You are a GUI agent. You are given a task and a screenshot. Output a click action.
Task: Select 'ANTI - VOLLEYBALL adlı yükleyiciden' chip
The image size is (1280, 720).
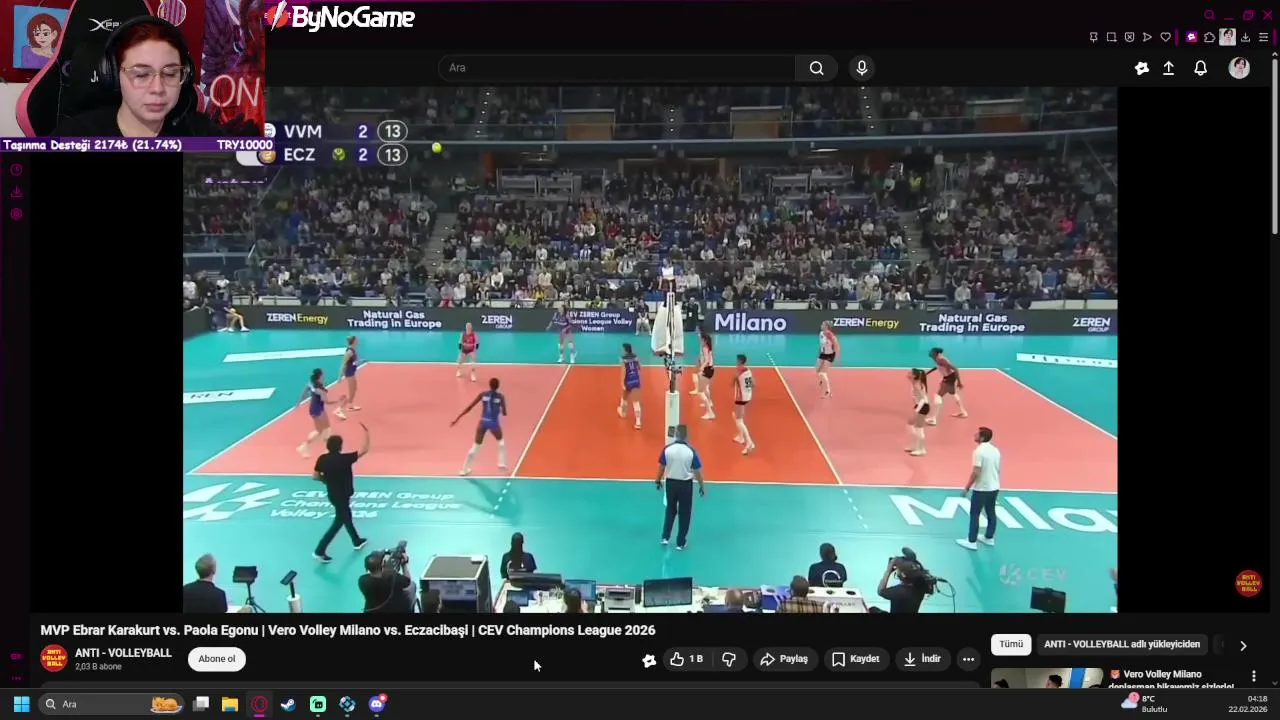pos(1122,644)
